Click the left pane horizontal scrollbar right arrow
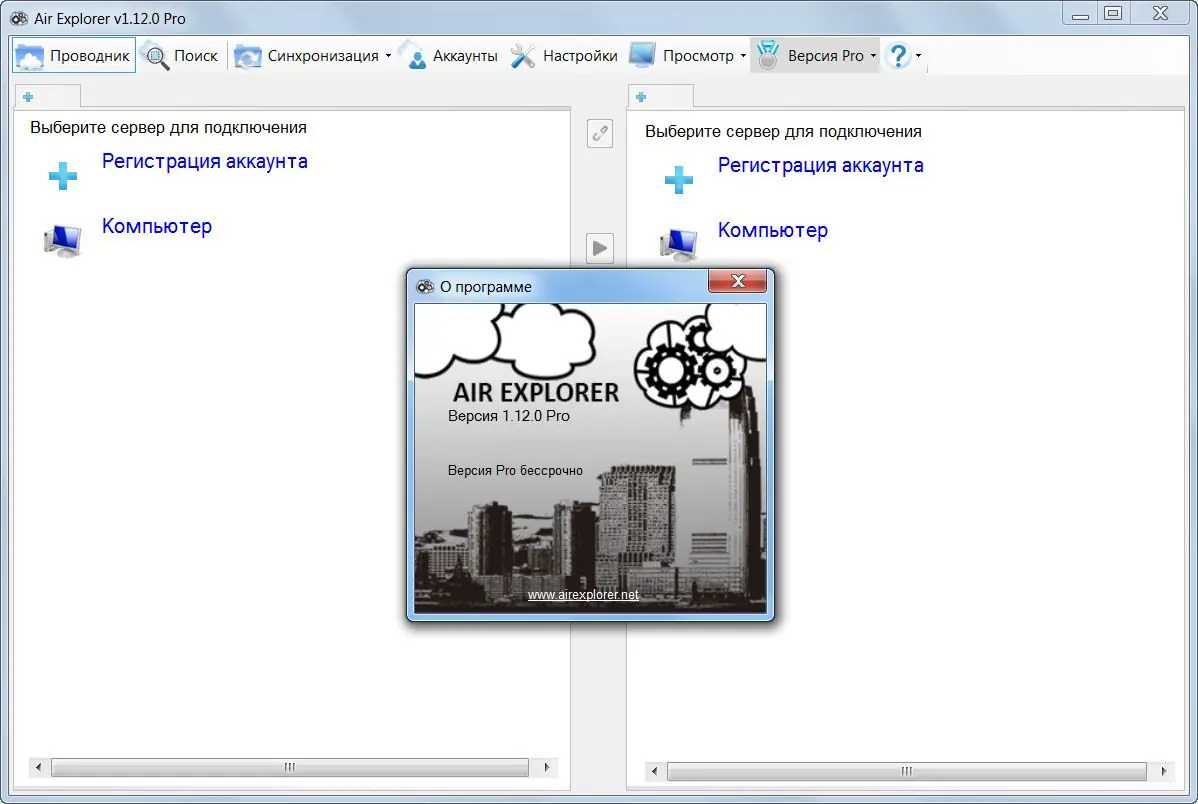Viewport: 1198px width, 804px height. coord(546,767)
